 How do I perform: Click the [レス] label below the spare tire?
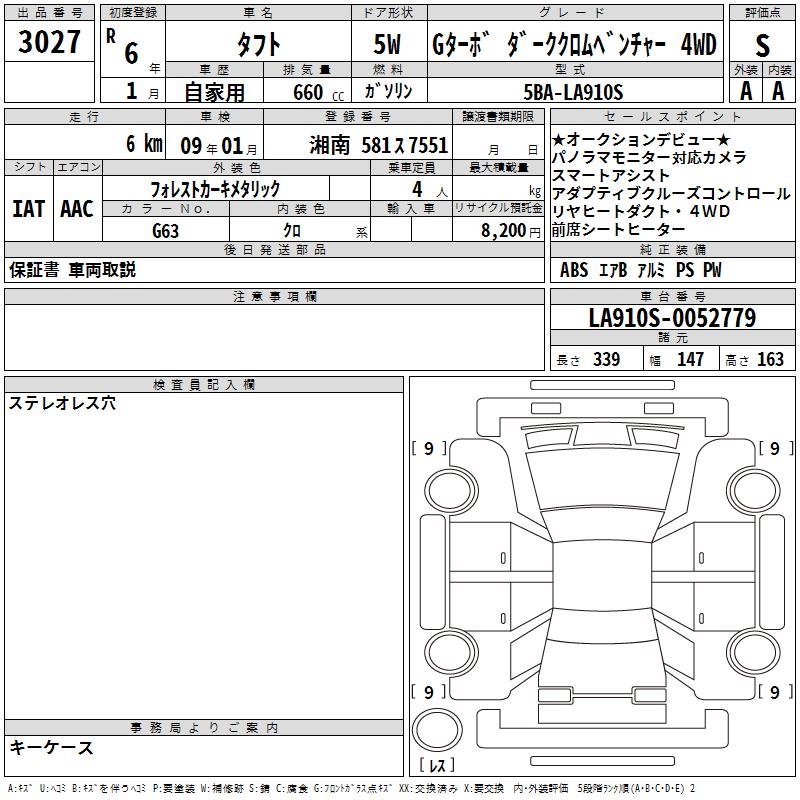(437, 768)
